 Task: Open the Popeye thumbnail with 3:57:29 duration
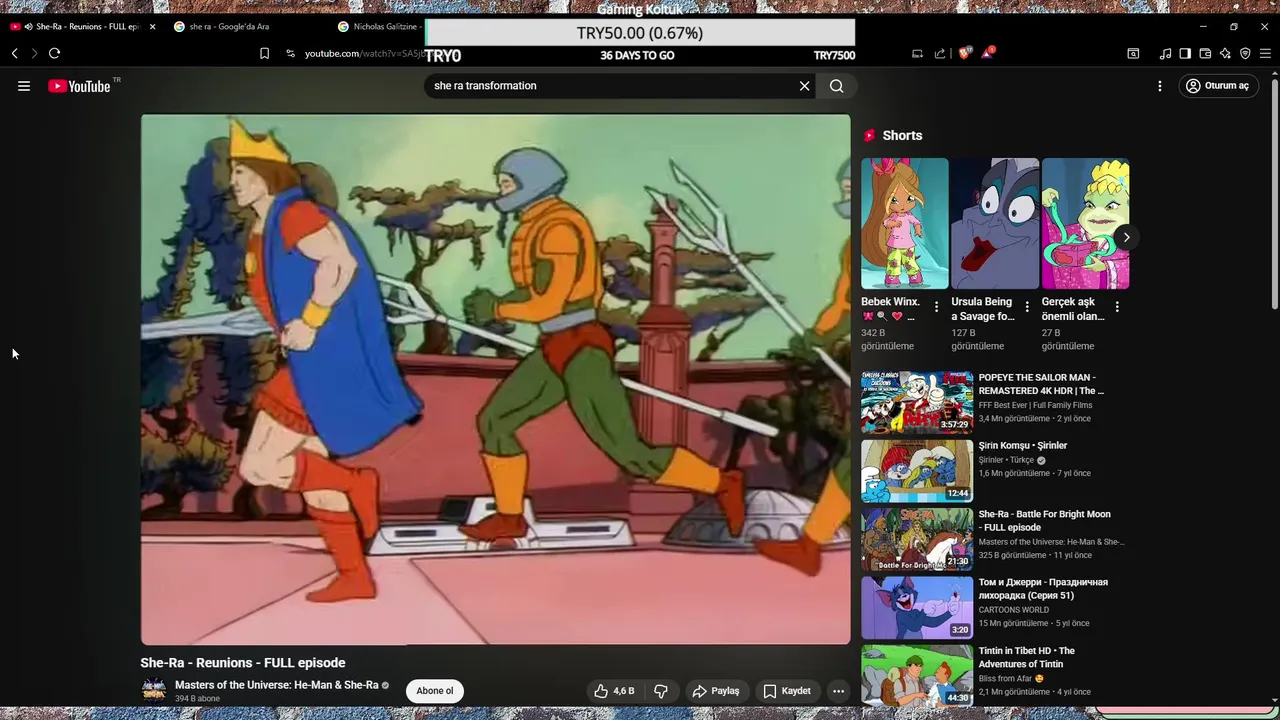pyautogui.click(x=917, y=402)
